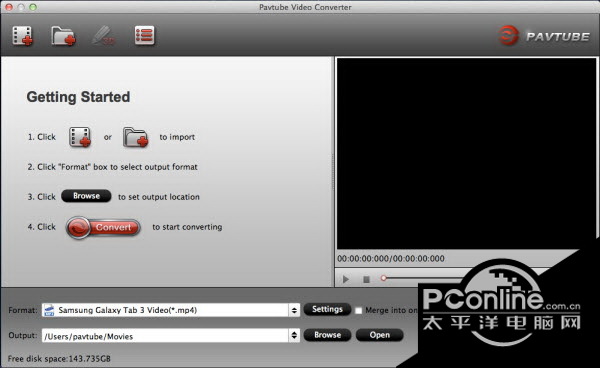Viewport: 600px width, 368px height.
Task: Click the Free disk space:143.735GB text
Action: coord(59,359)
